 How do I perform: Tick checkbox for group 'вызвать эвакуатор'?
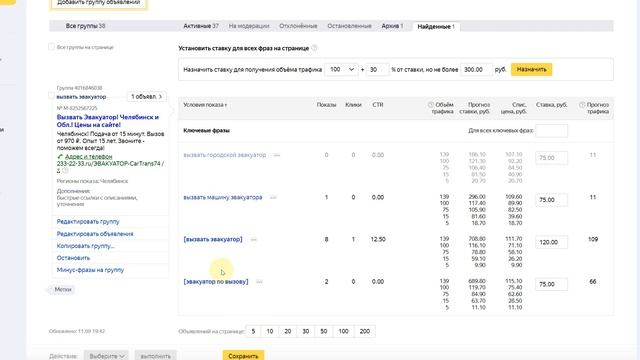(x=51, y=96)
